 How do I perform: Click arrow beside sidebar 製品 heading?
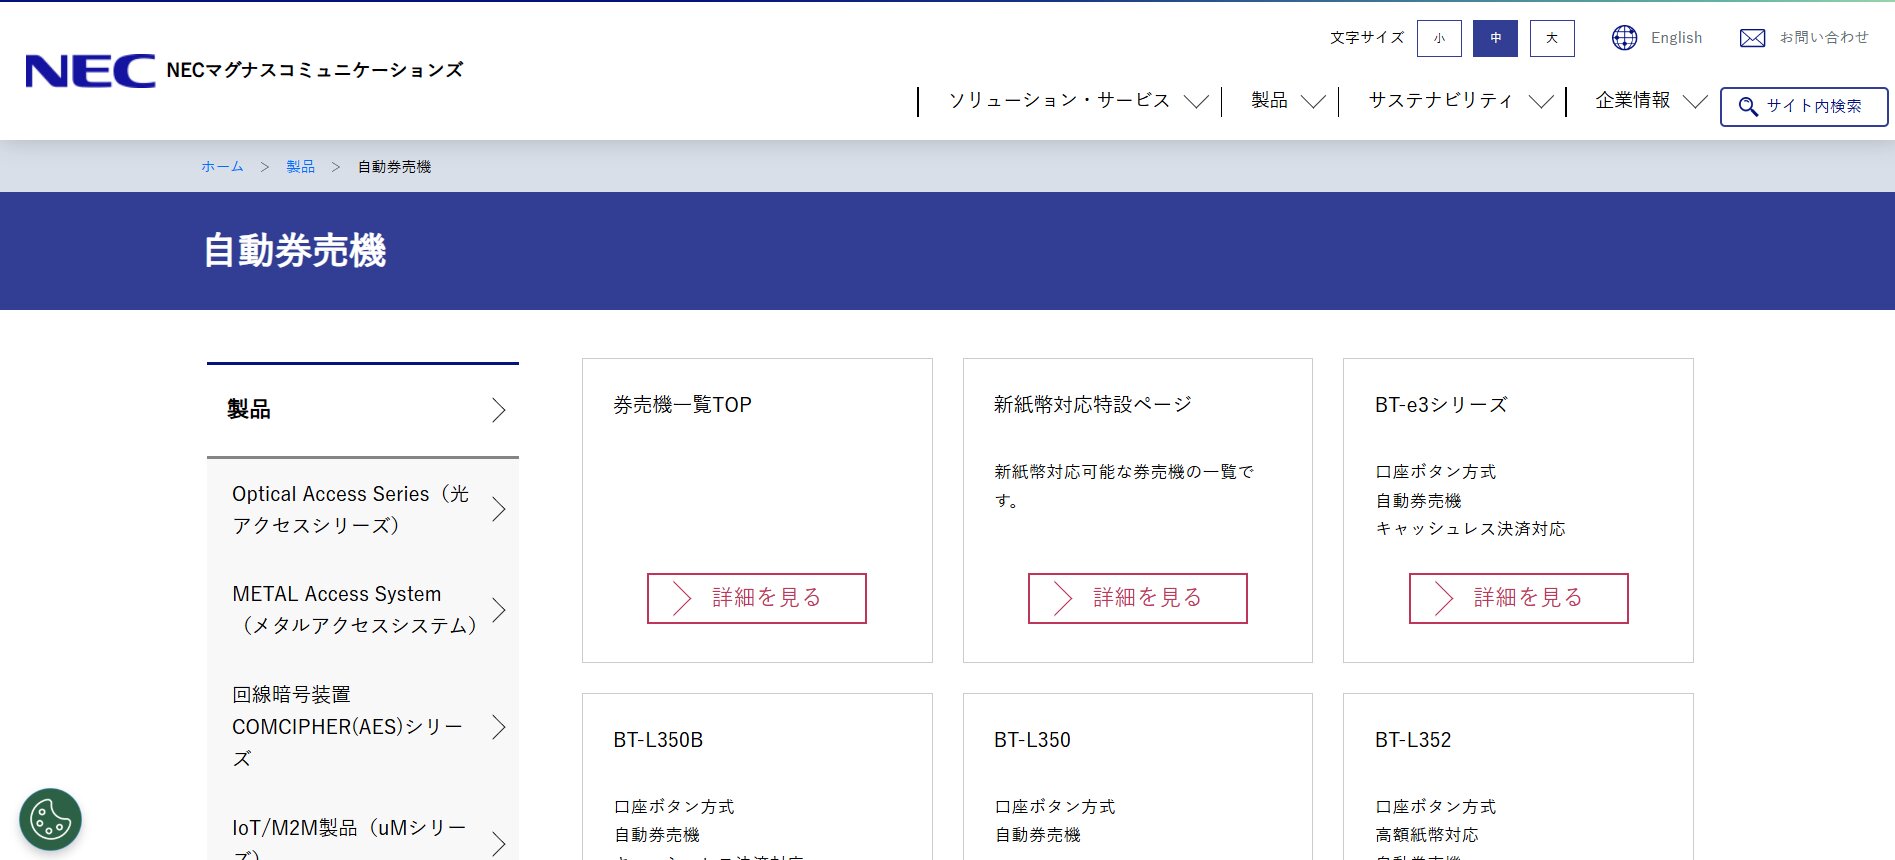tap(498, 410)
